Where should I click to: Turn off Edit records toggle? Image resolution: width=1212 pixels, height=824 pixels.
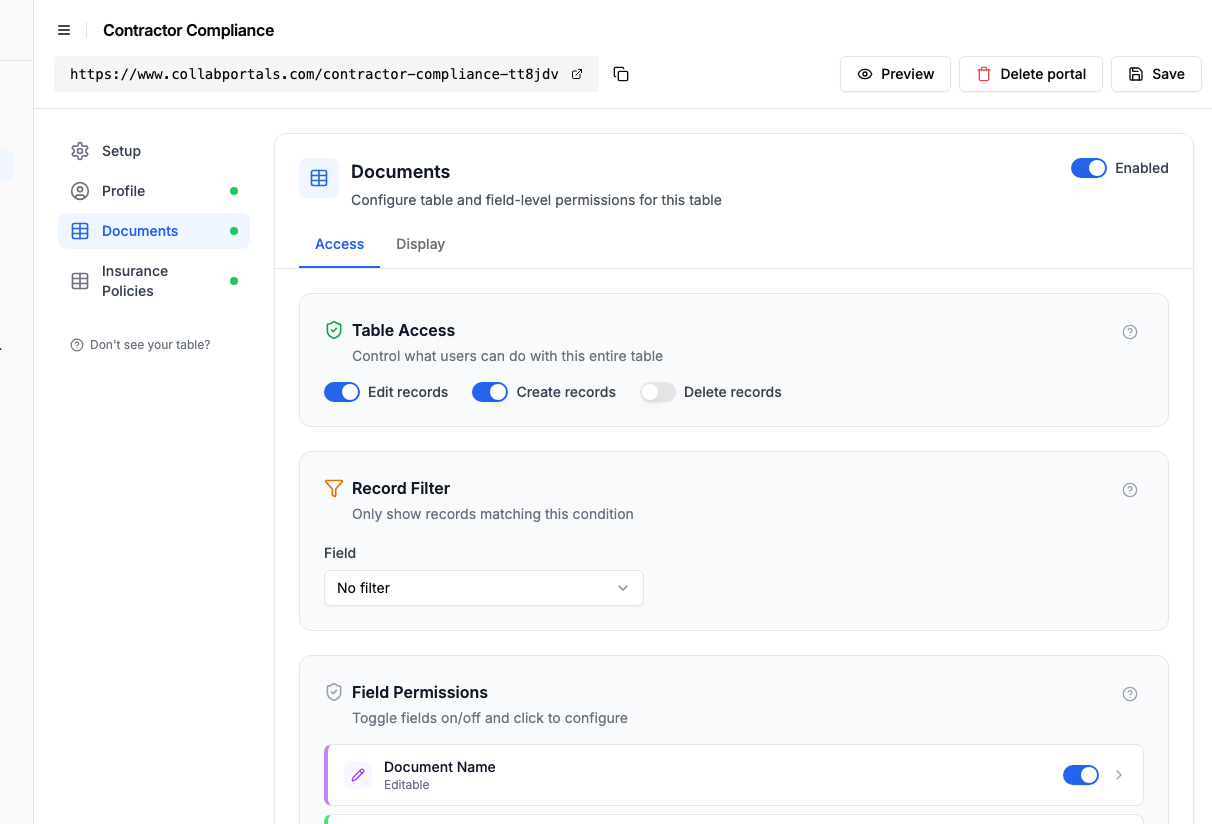pos(342,392)
